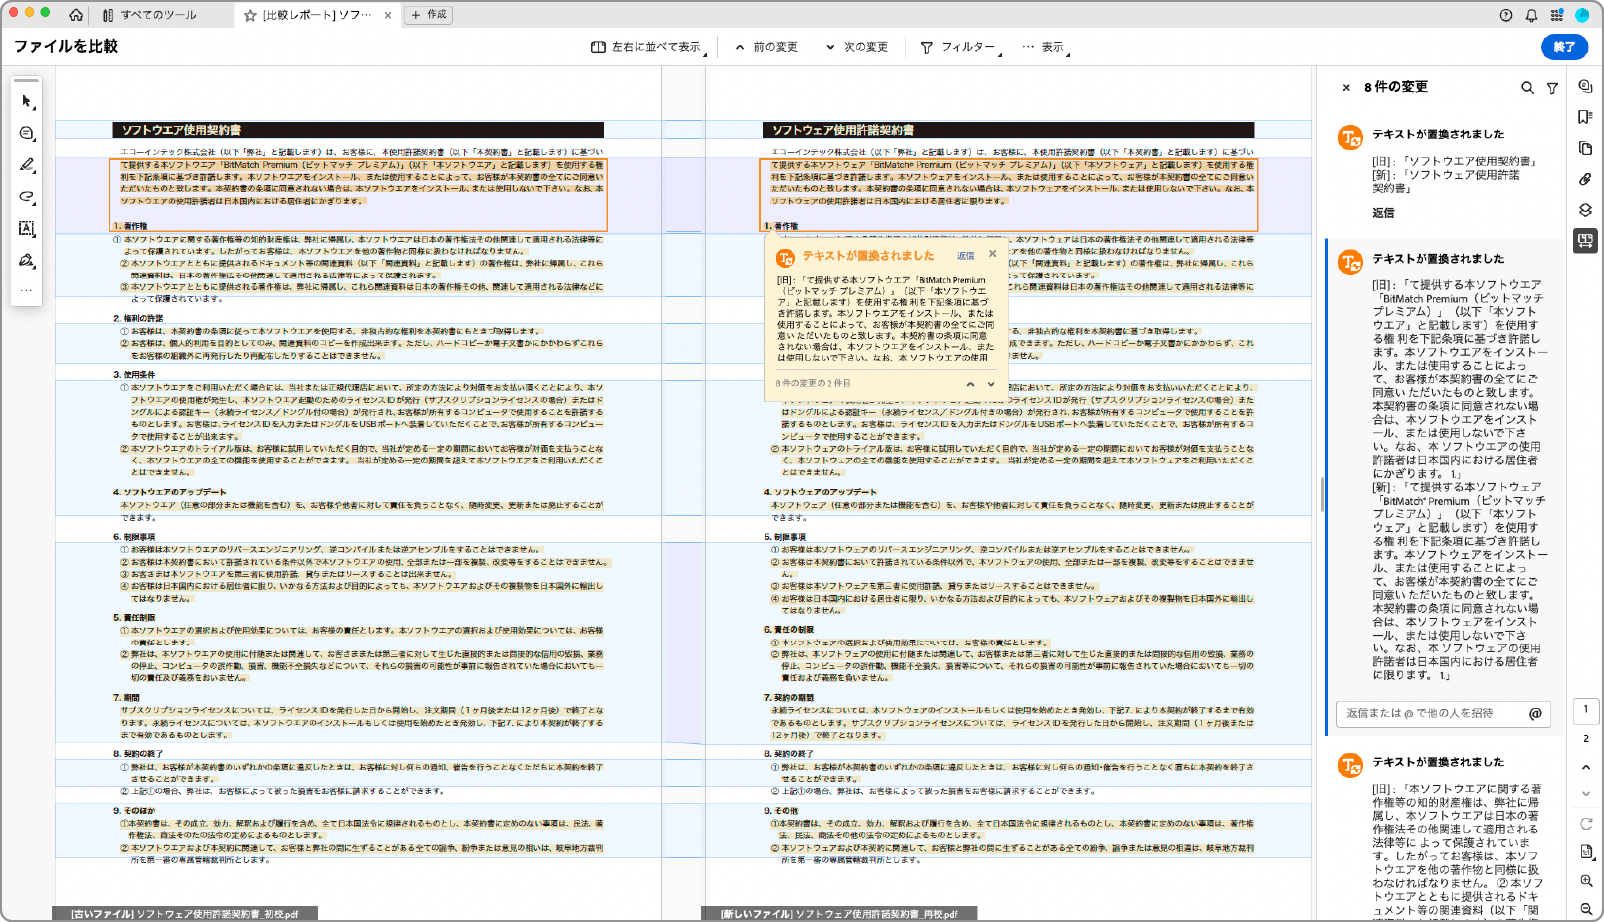Close the テキストが置換されました popup
The image size is (1604, 922).
click(992, 254)
